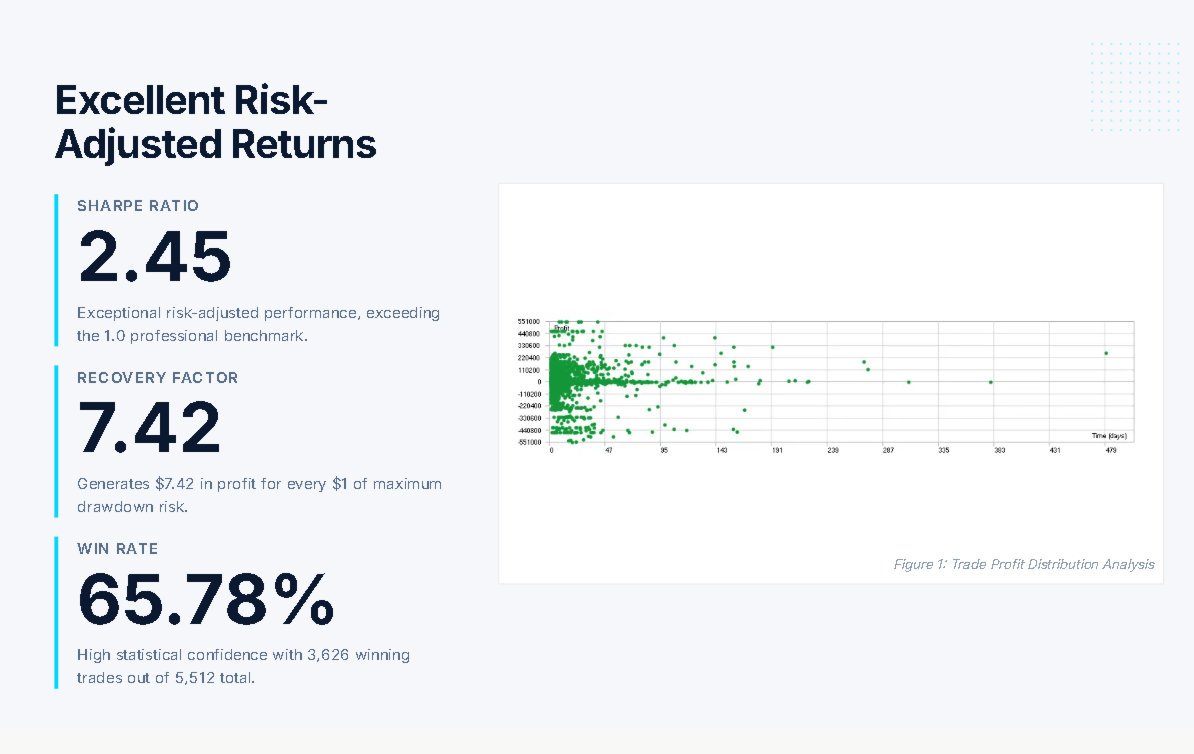Image resolution: width=1194 pixels, height=754 pixels.
Task: Click the 551000 top Y-axis value
Action: pyautogui.click(x=529, y=322)
